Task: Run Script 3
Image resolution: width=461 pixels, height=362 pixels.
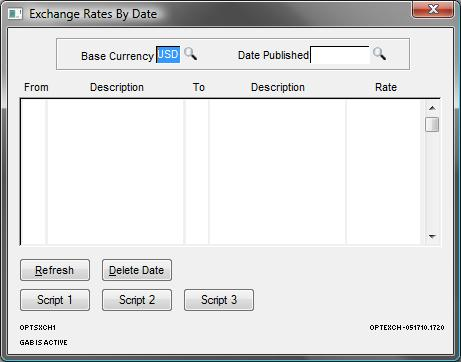Action: [x=219, y=300]
